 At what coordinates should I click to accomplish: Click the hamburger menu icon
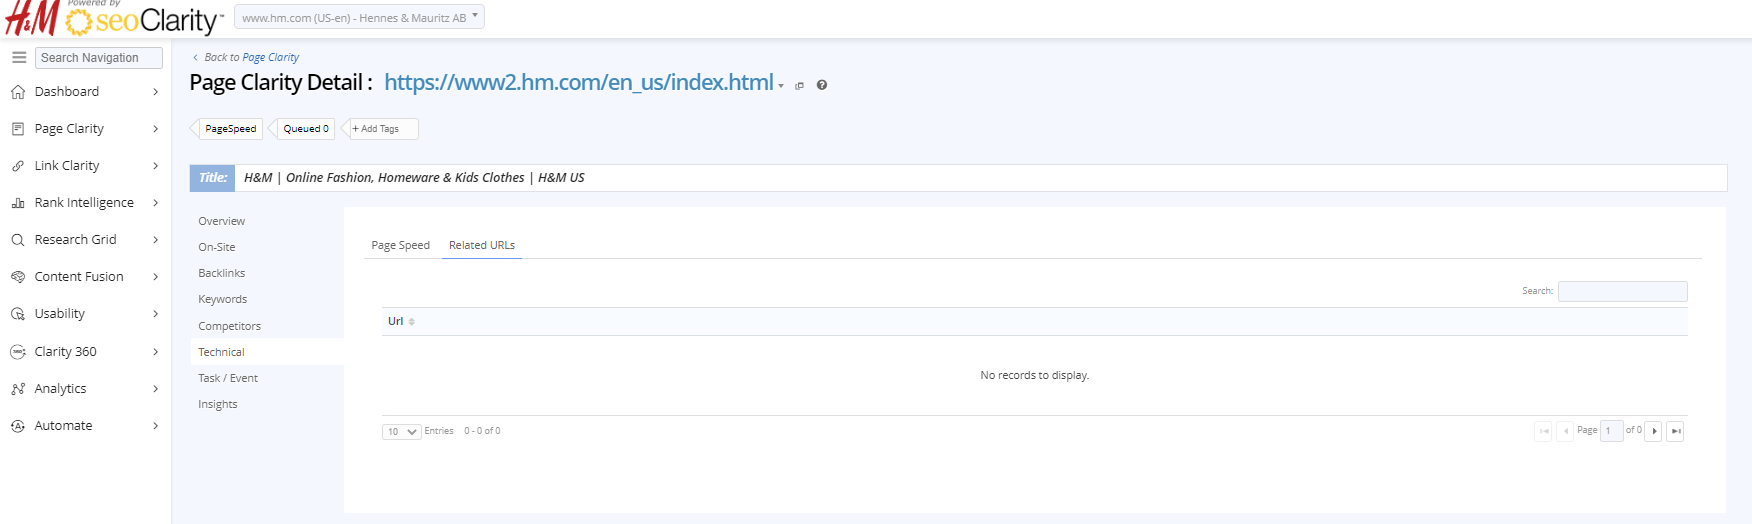18,58
